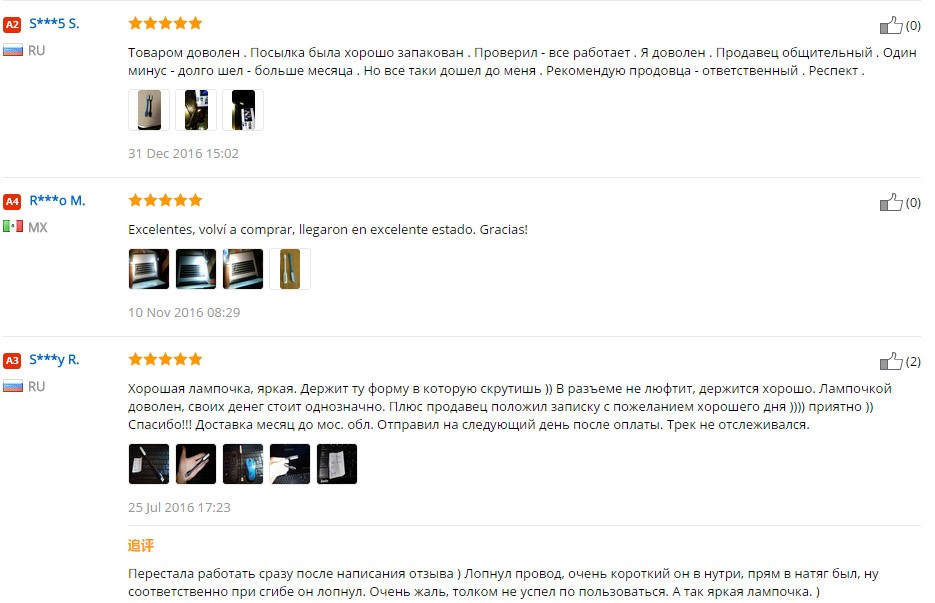Open reviewer profile R***o M.
Image resolution: width=935 pixels, height=603 pixels.
pos(57,201)
